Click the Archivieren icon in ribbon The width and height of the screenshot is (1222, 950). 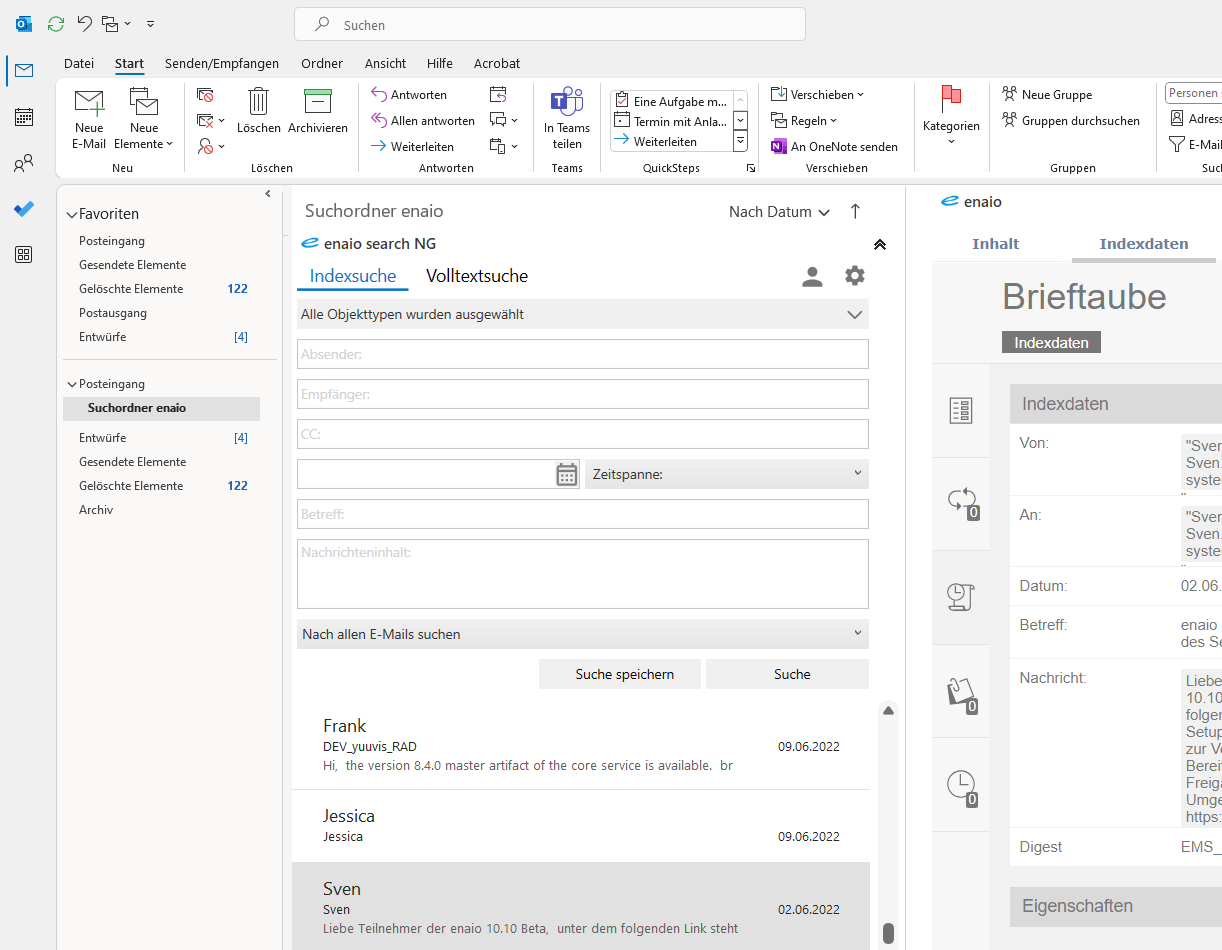(317, 102)
